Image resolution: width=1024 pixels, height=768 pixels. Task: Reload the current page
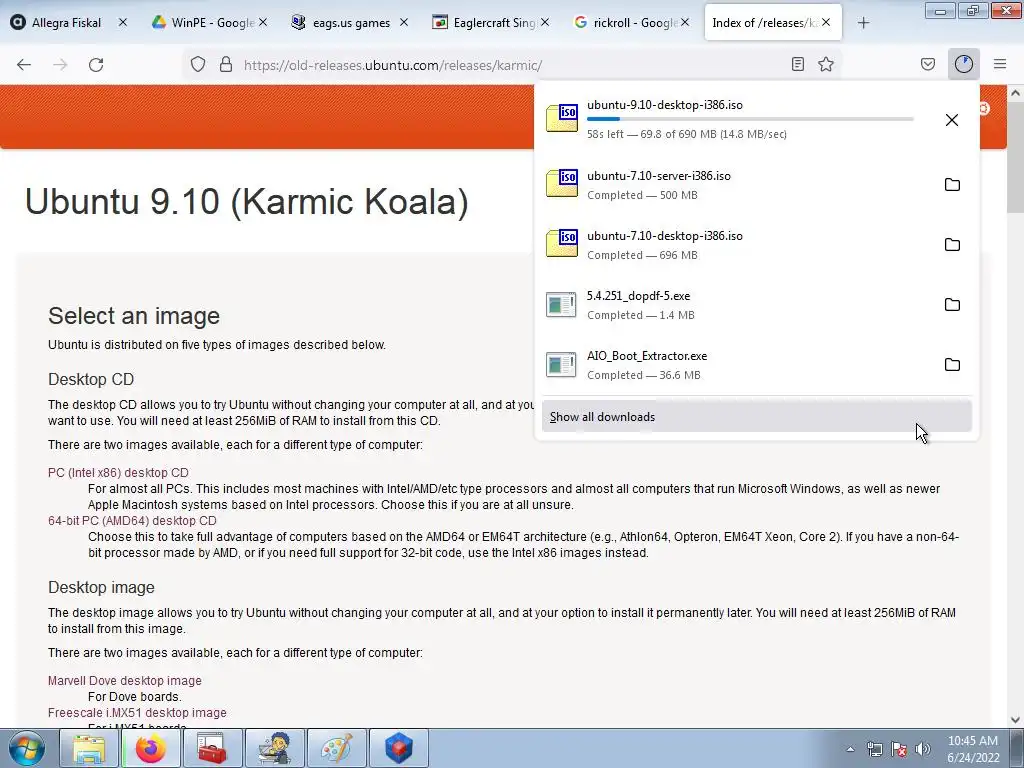[96, 65]
